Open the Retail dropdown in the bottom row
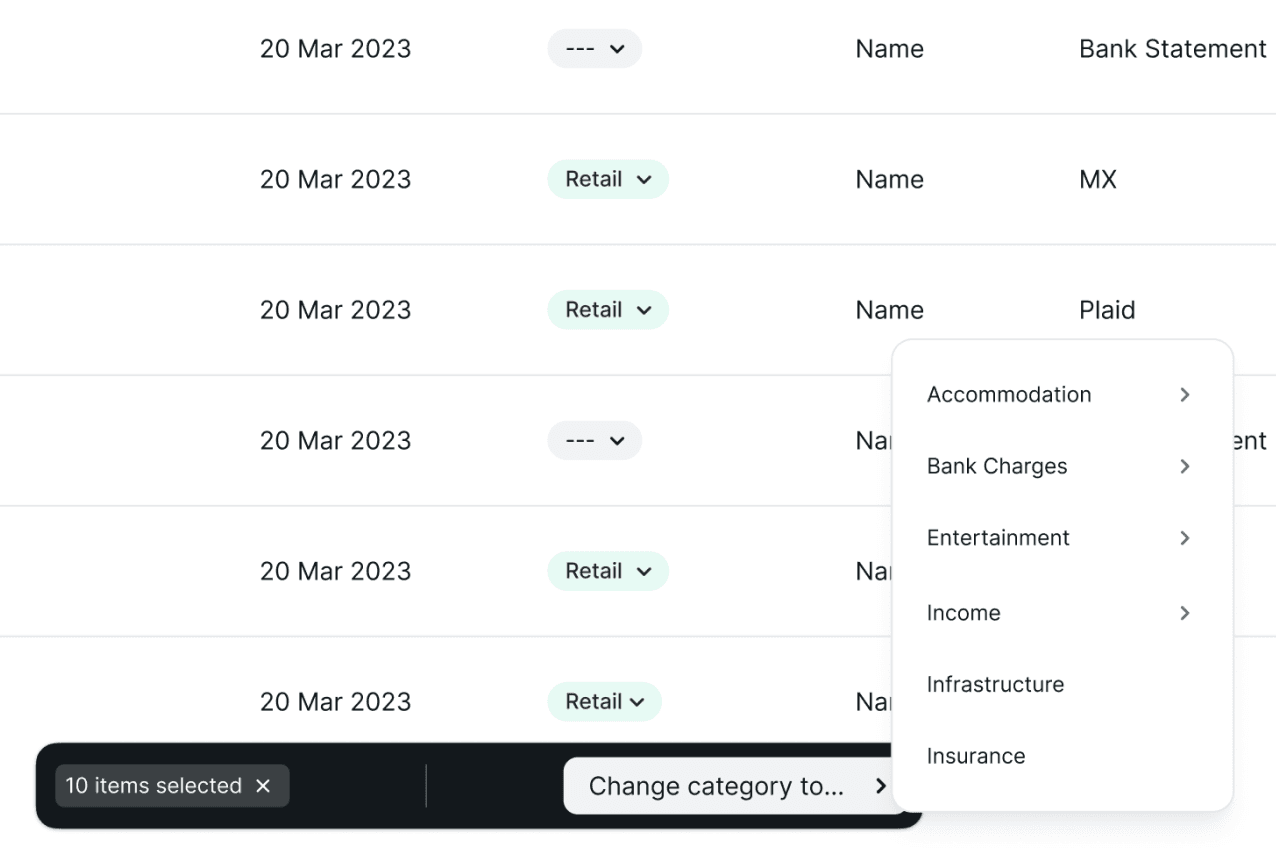This screenshot has height=868, width=1276. pos(604,702)
